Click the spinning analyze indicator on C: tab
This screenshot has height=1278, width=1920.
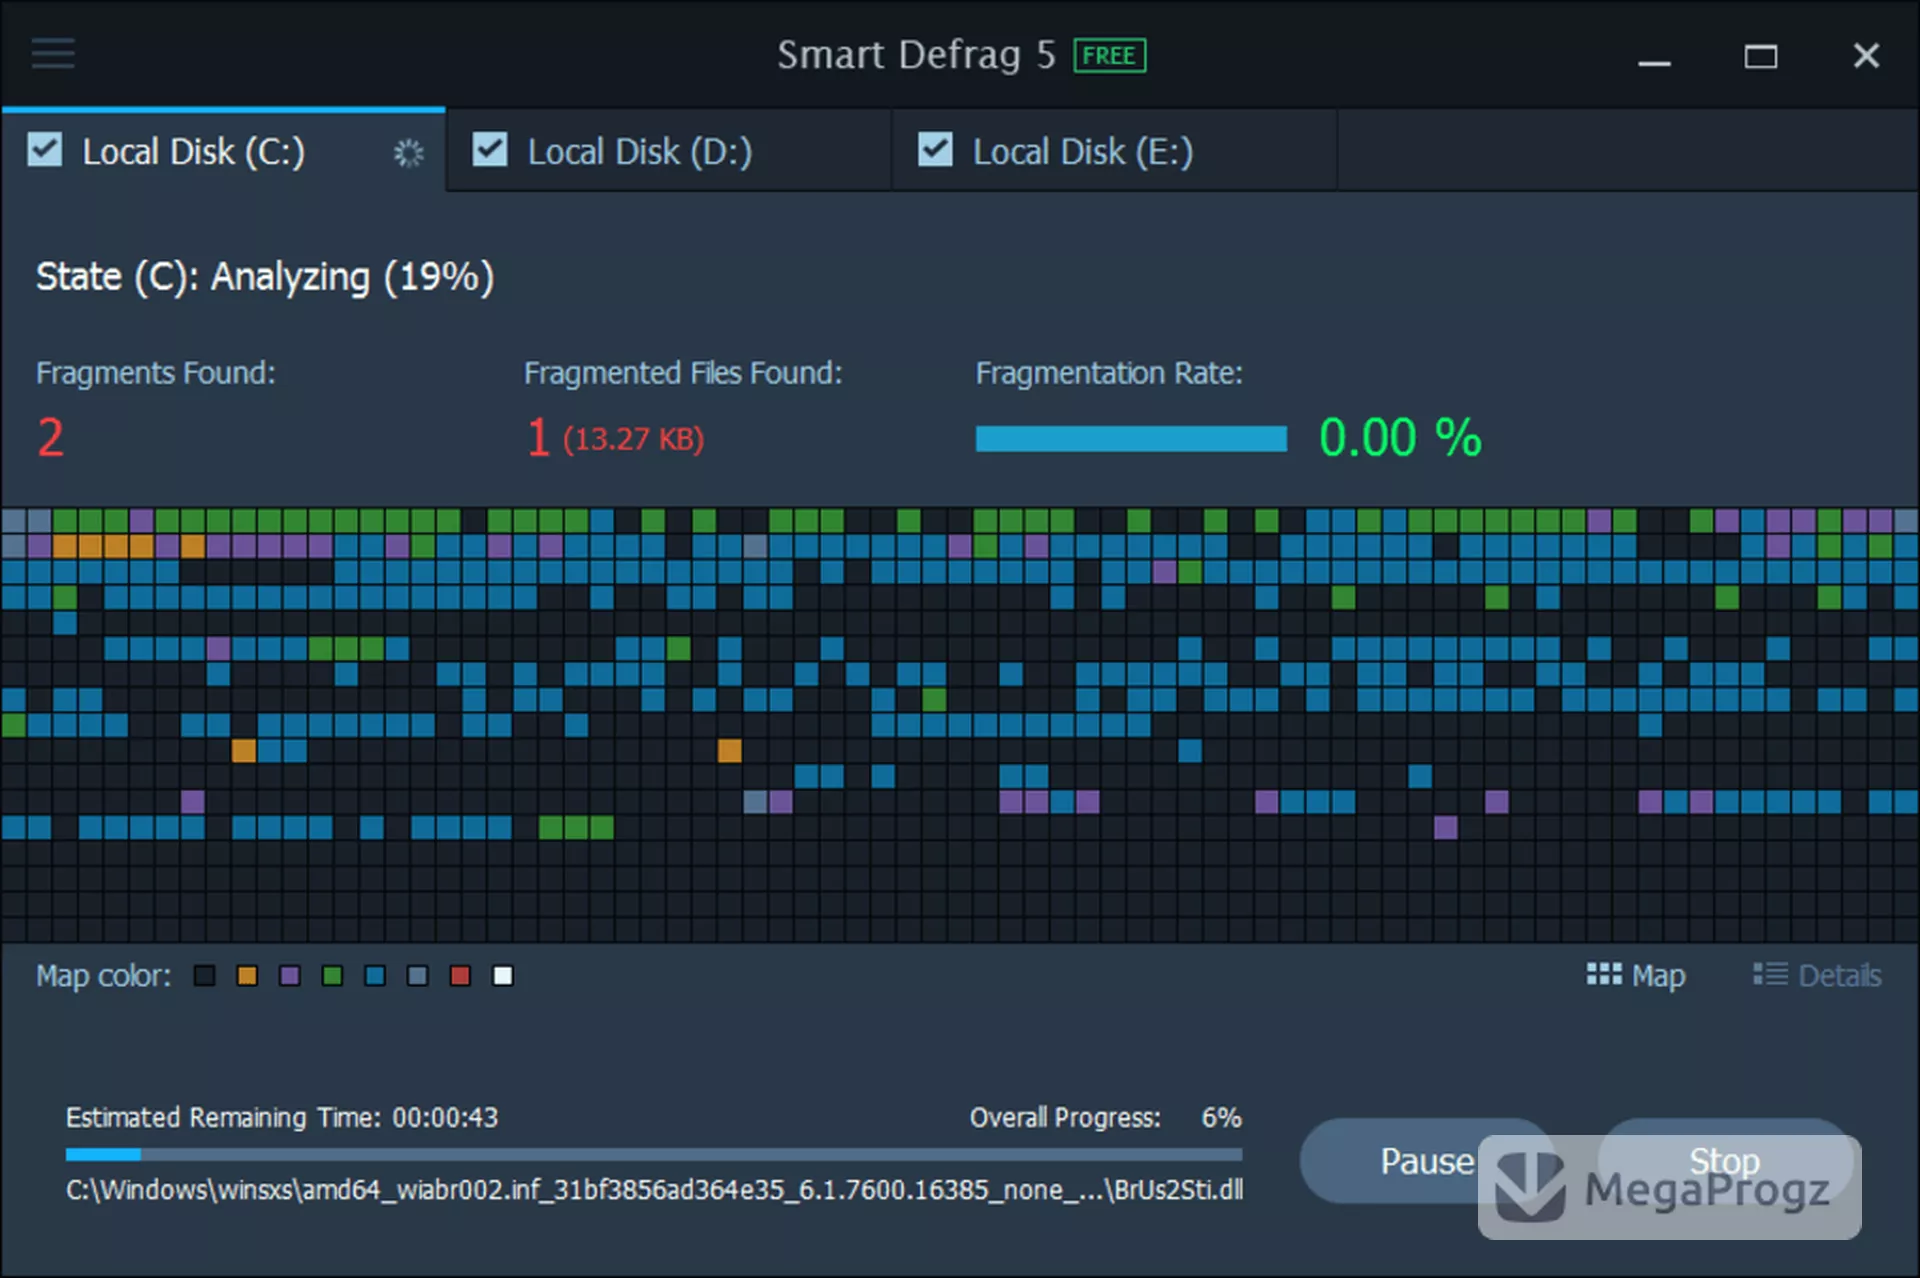coord(408,153)
